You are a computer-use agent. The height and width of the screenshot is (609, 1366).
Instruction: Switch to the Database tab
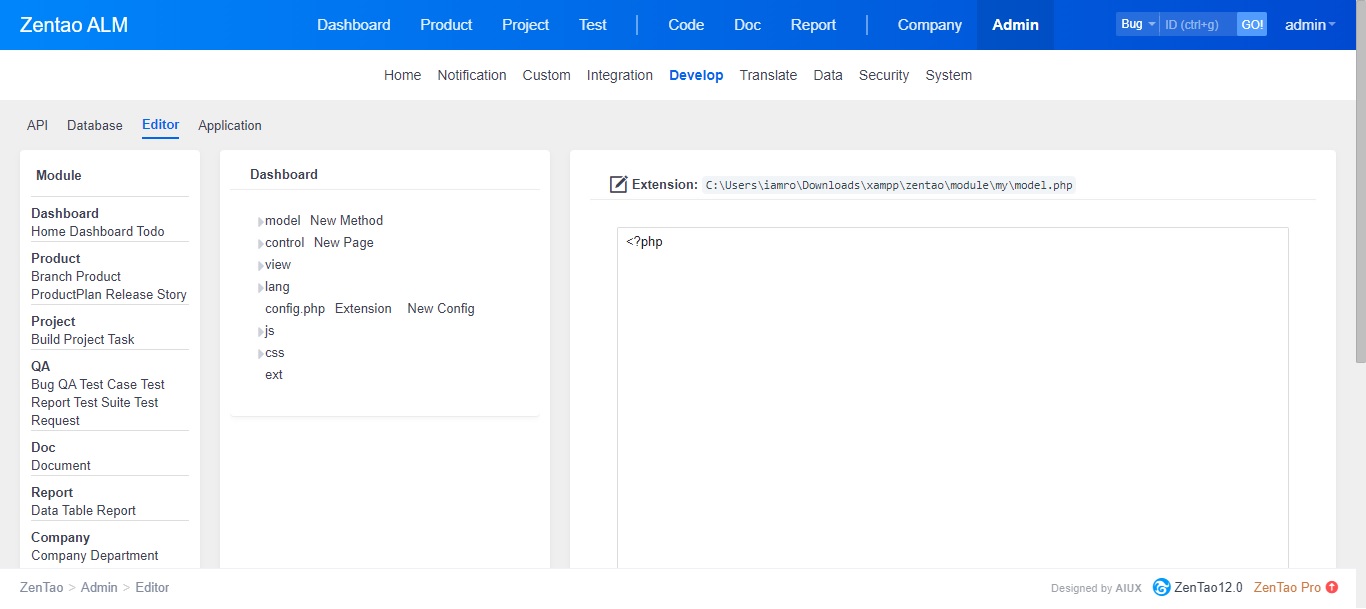pos(95,126)
